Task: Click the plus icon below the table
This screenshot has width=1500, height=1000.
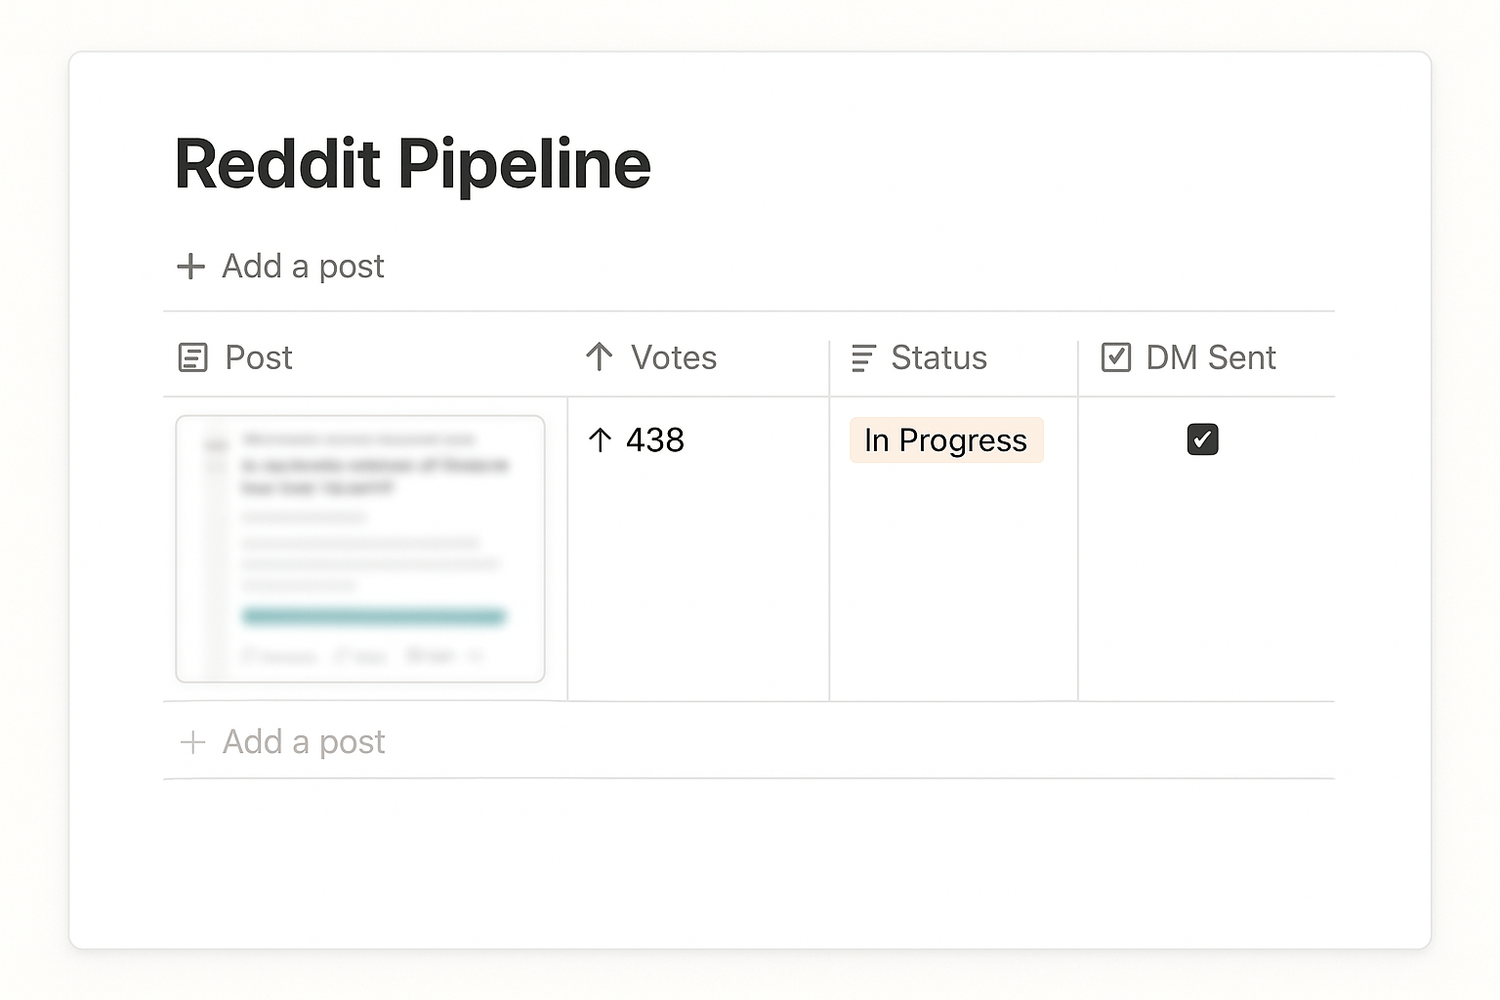Action: [192, 742]
